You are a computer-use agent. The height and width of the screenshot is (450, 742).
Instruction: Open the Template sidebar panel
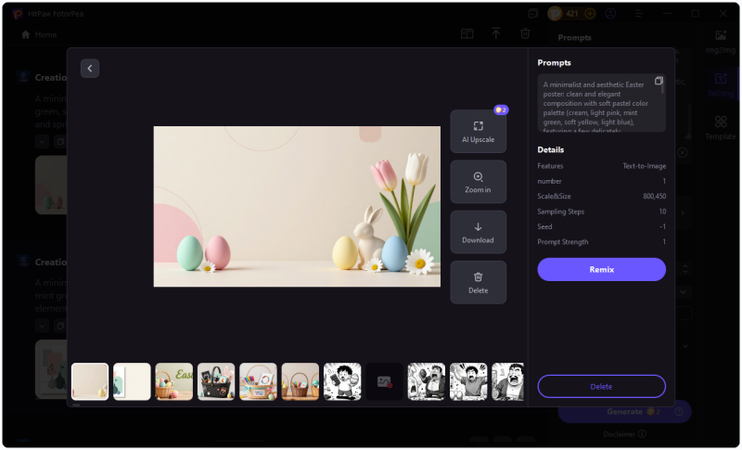(x=720, y=127)
